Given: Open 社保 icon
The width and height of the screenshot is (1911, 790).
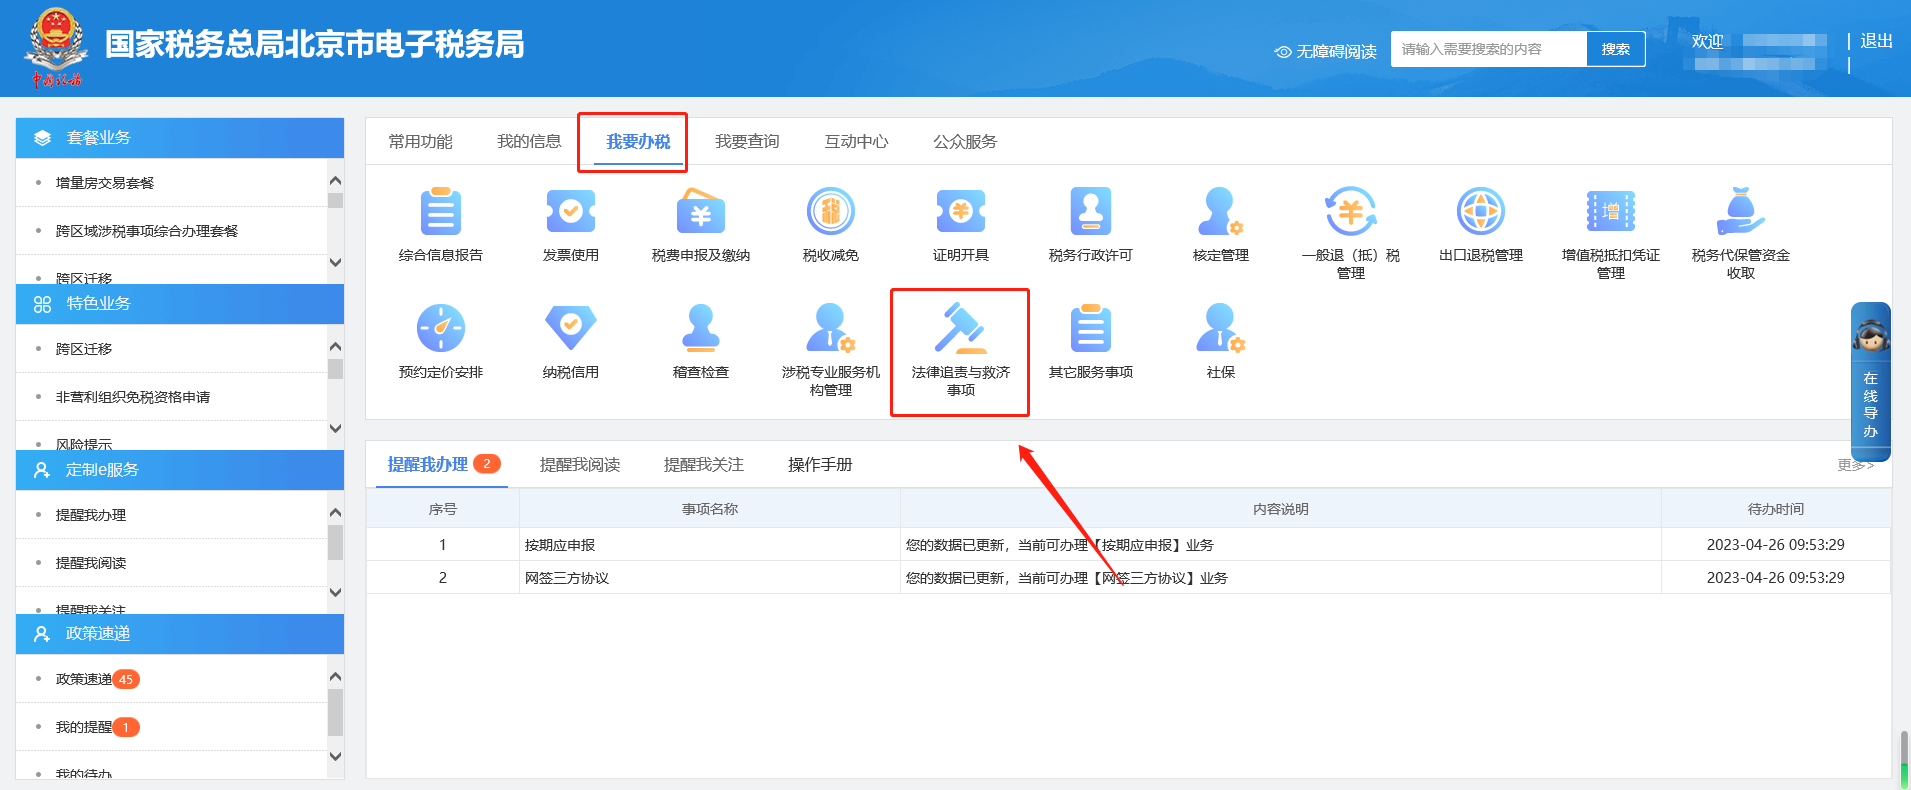Looking at the screenshot, I should pos(1220,328).
